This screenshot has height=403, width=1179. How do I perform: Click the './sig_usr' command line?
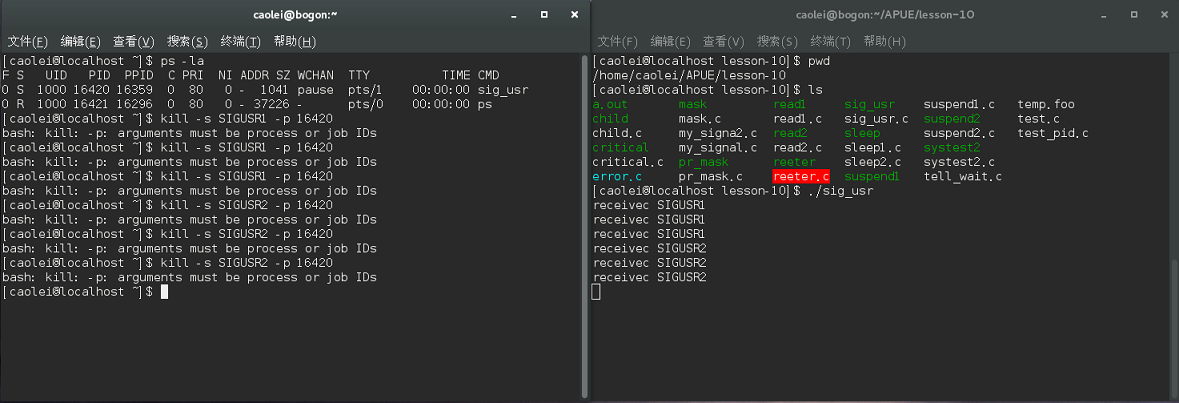(733, 191)
